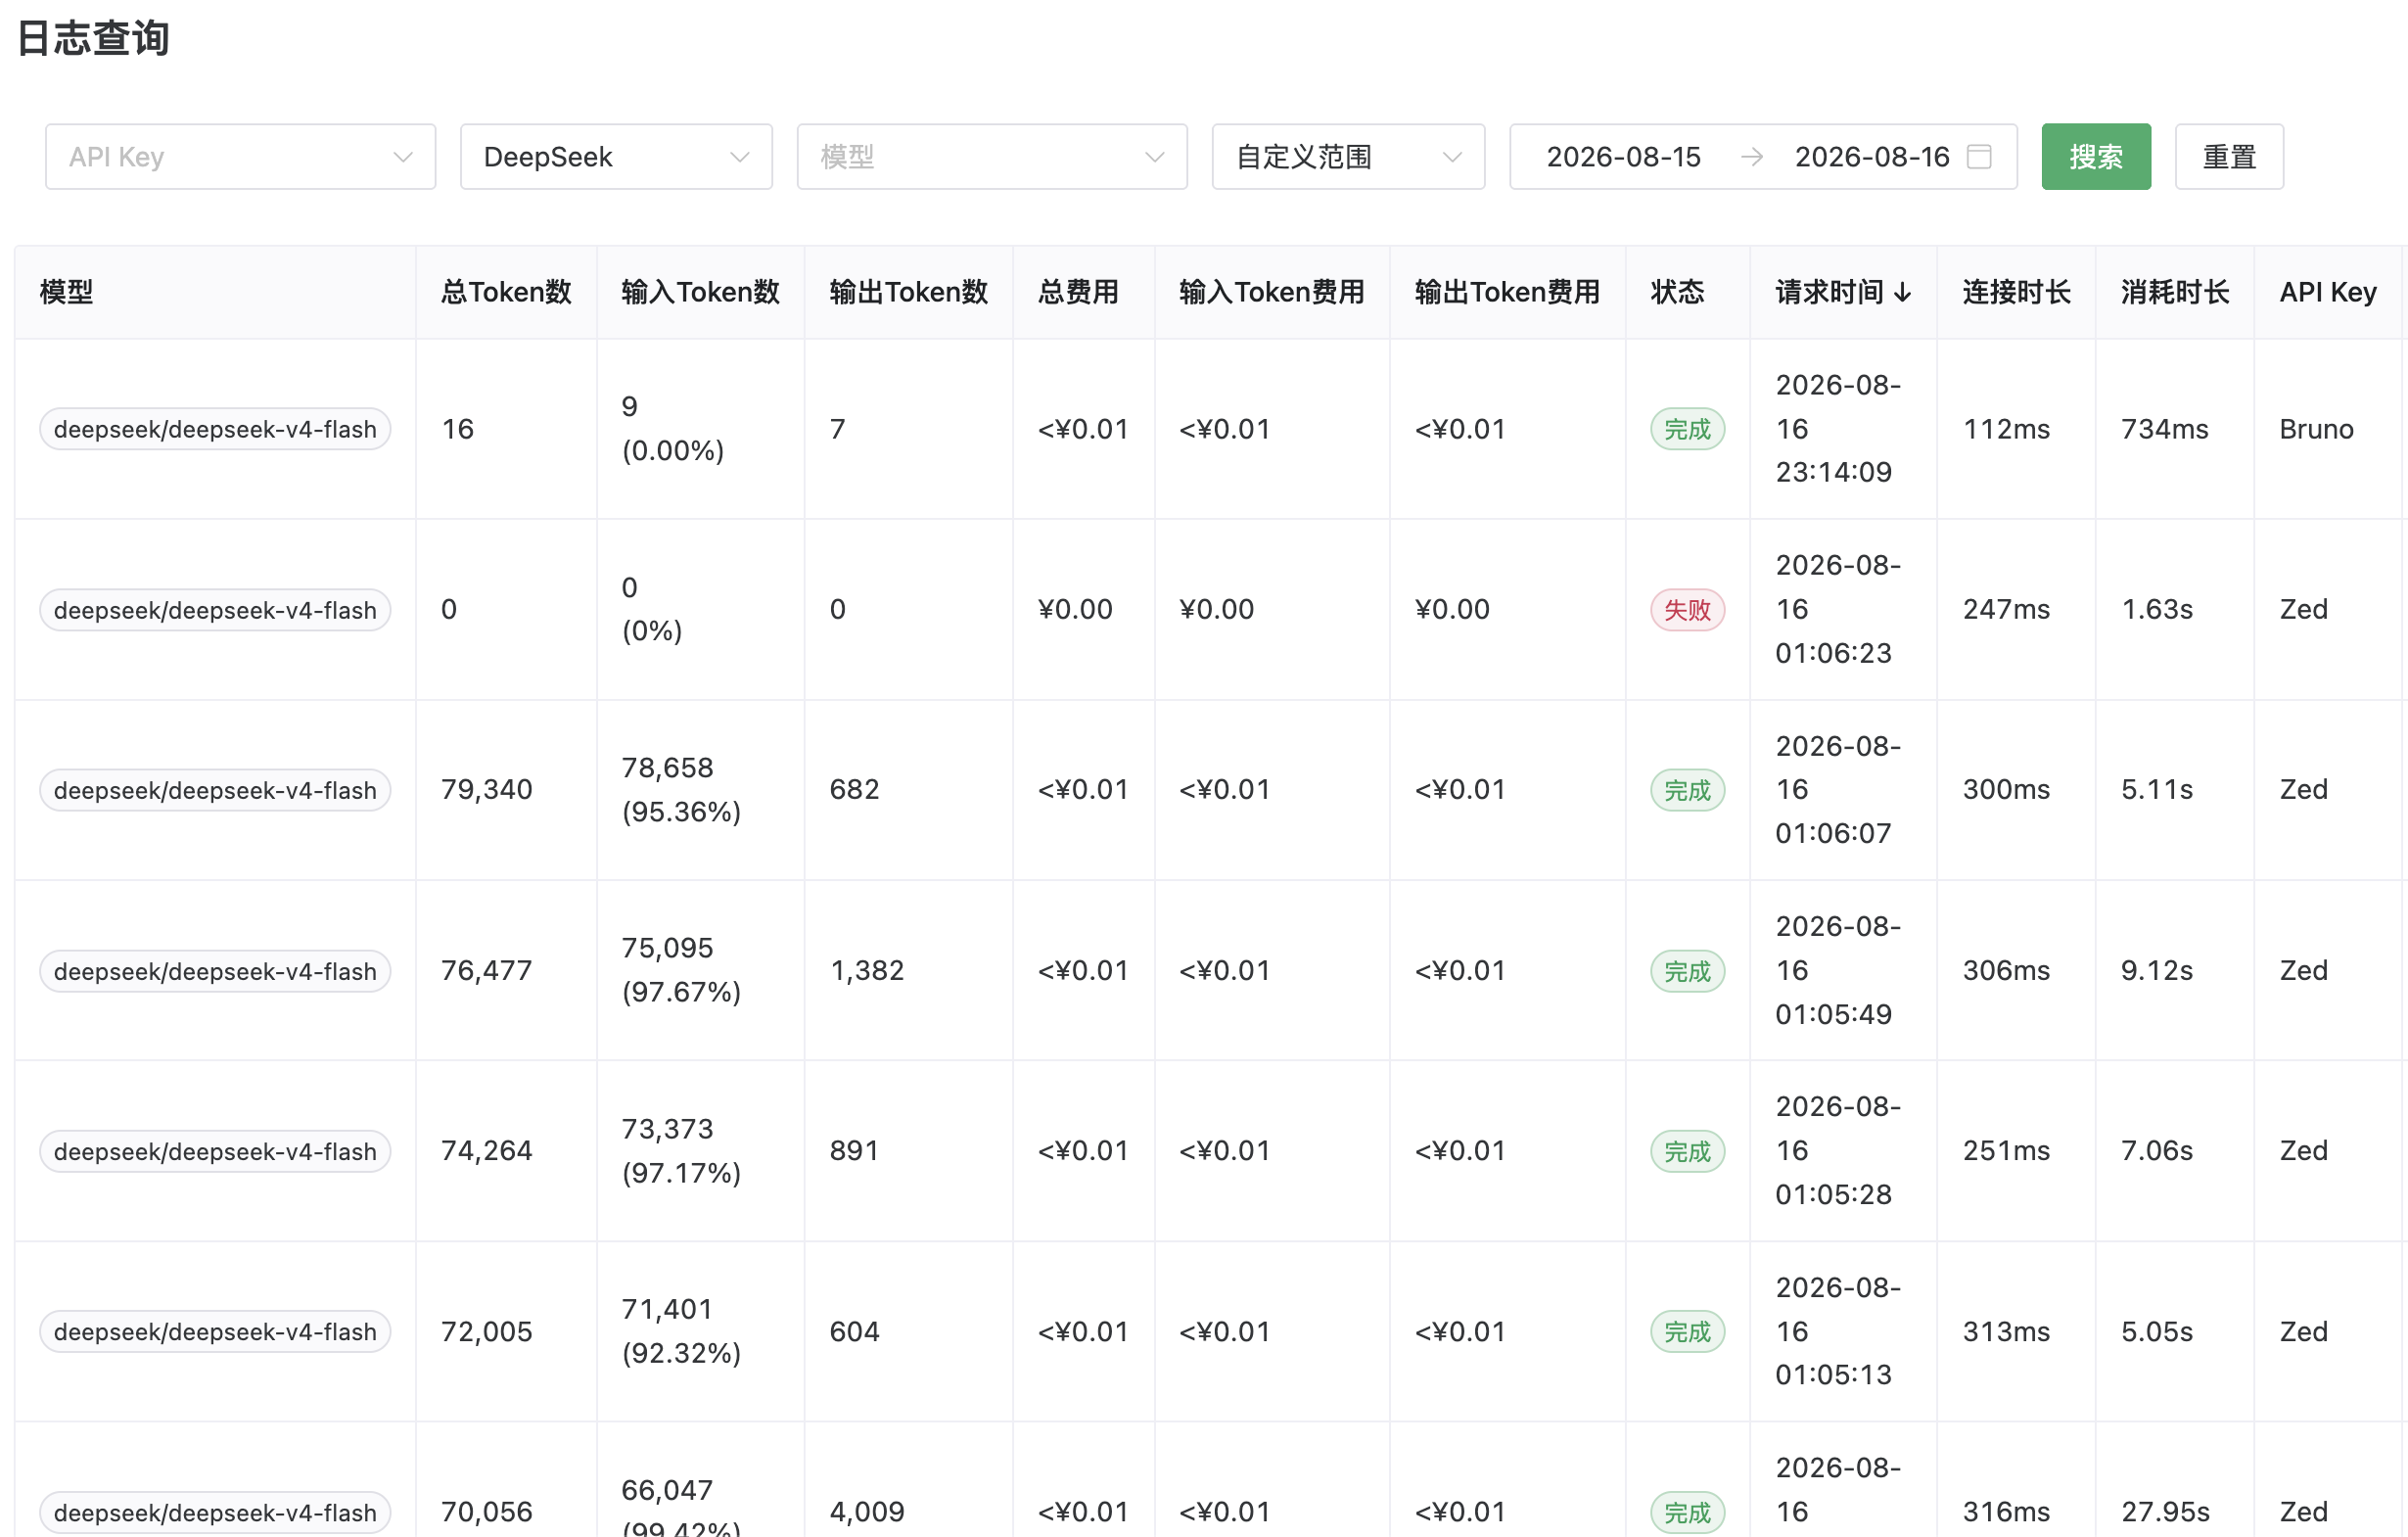The width and height of the screenshot is (2408, 1537).
Task: Click 完成 tag in the Bruno row
Action: [x=1687, y=429]
